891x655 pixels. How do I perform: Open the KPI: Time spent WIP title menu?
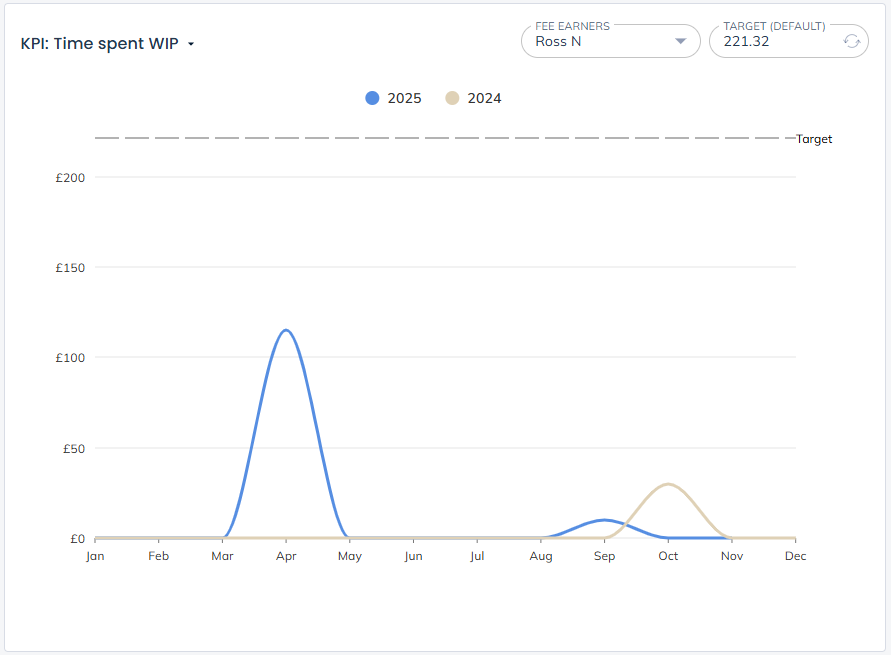point(100,44)
